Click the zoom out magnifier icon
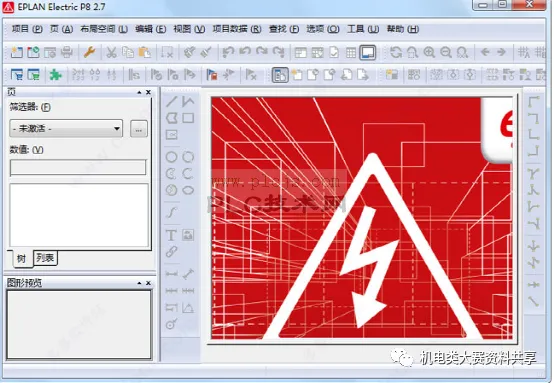 point(446,53)
